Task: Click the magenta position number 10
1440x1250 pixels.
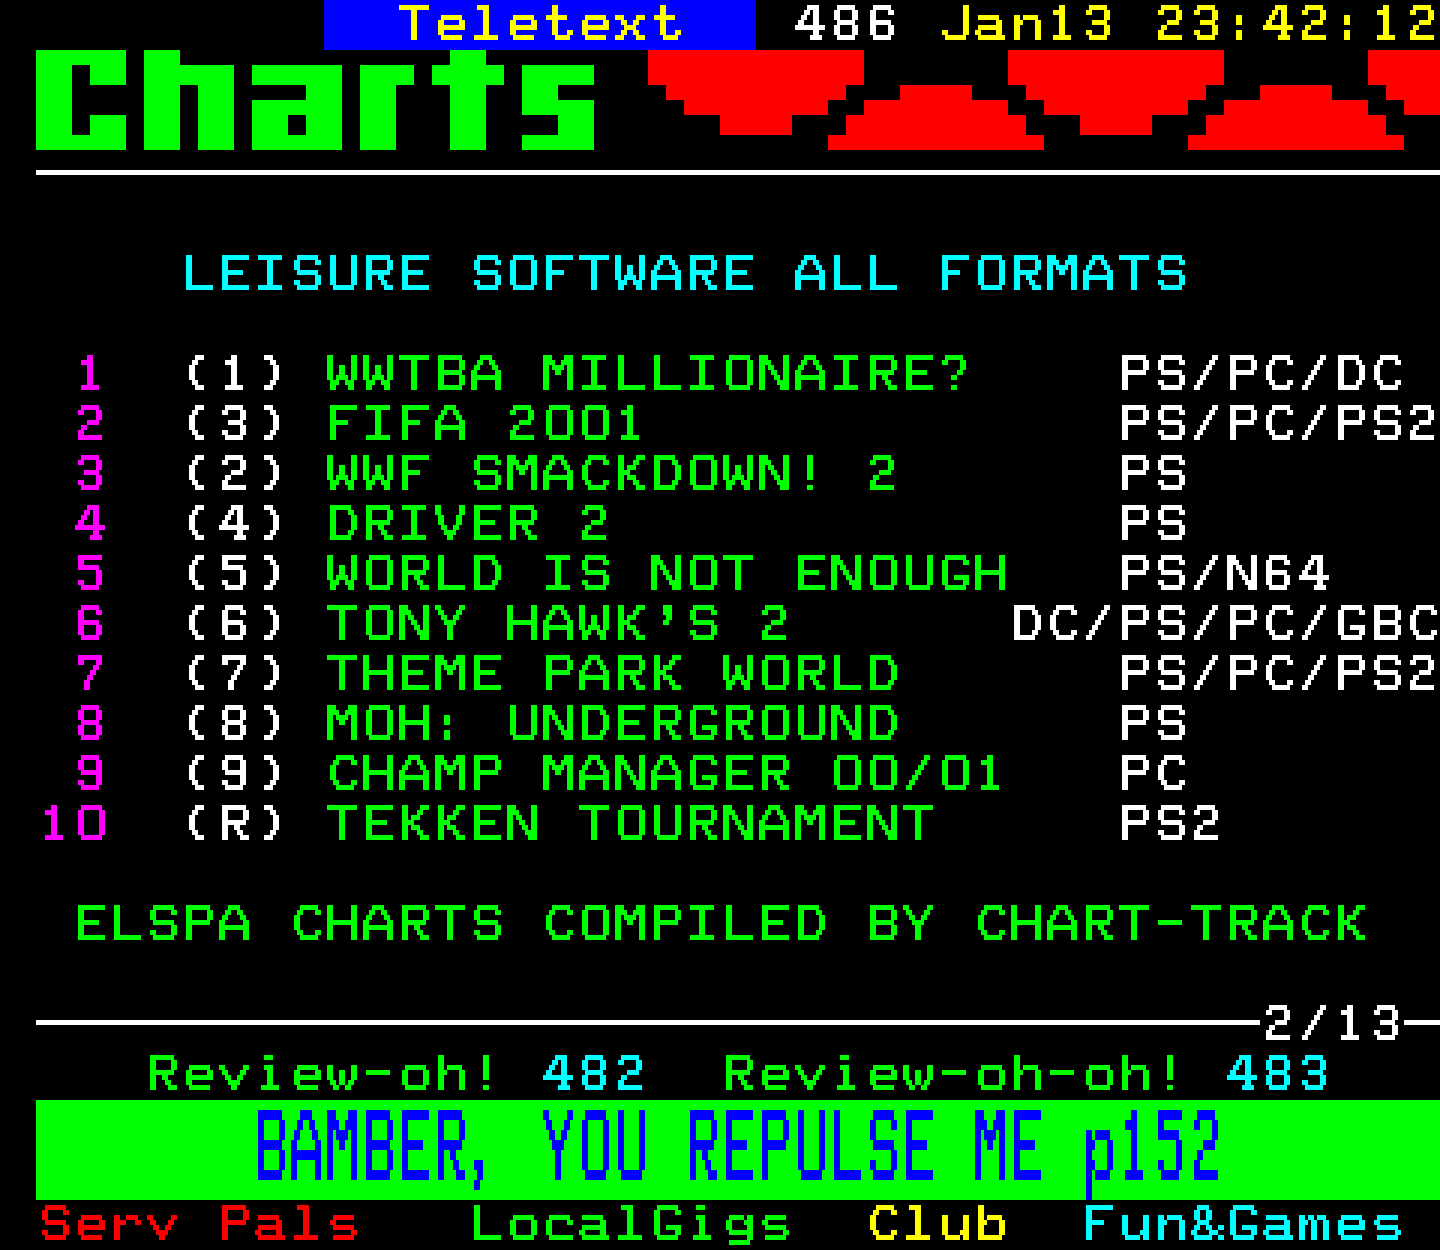Action: point(74,824)
